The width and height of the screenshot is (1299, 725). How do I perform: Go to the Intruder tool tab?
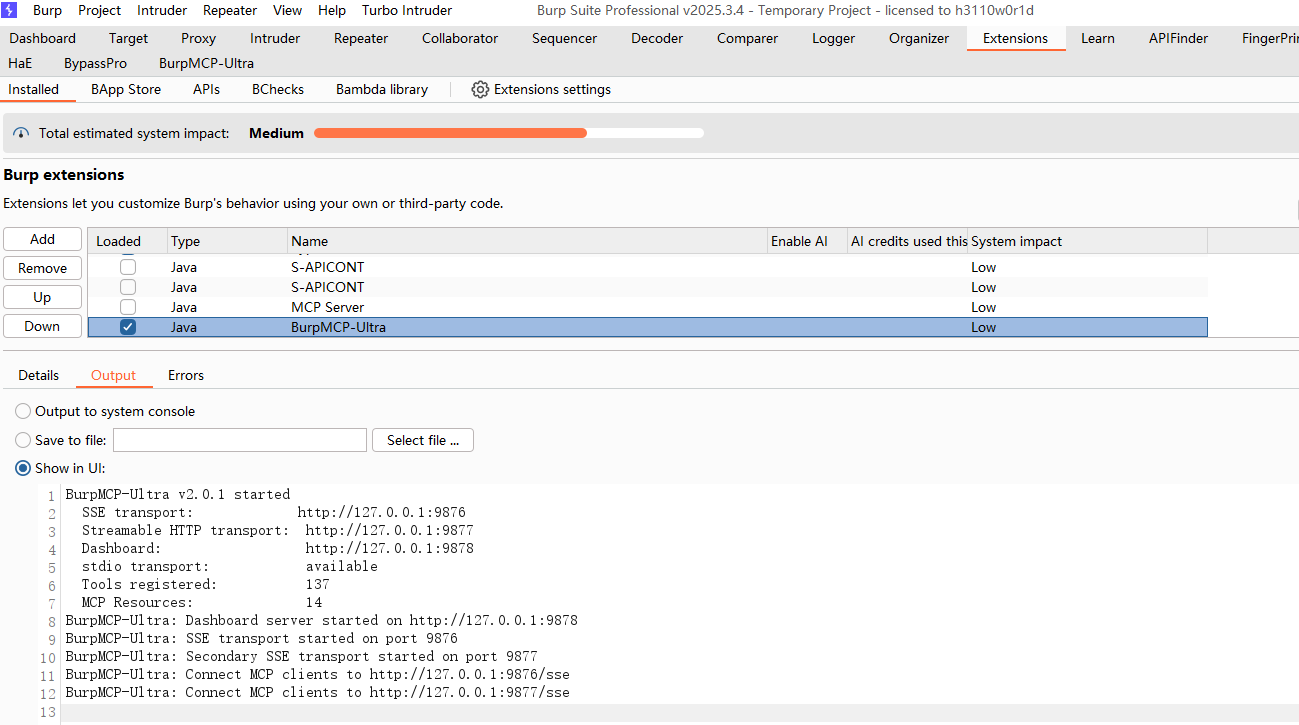[x=275, y=38]
